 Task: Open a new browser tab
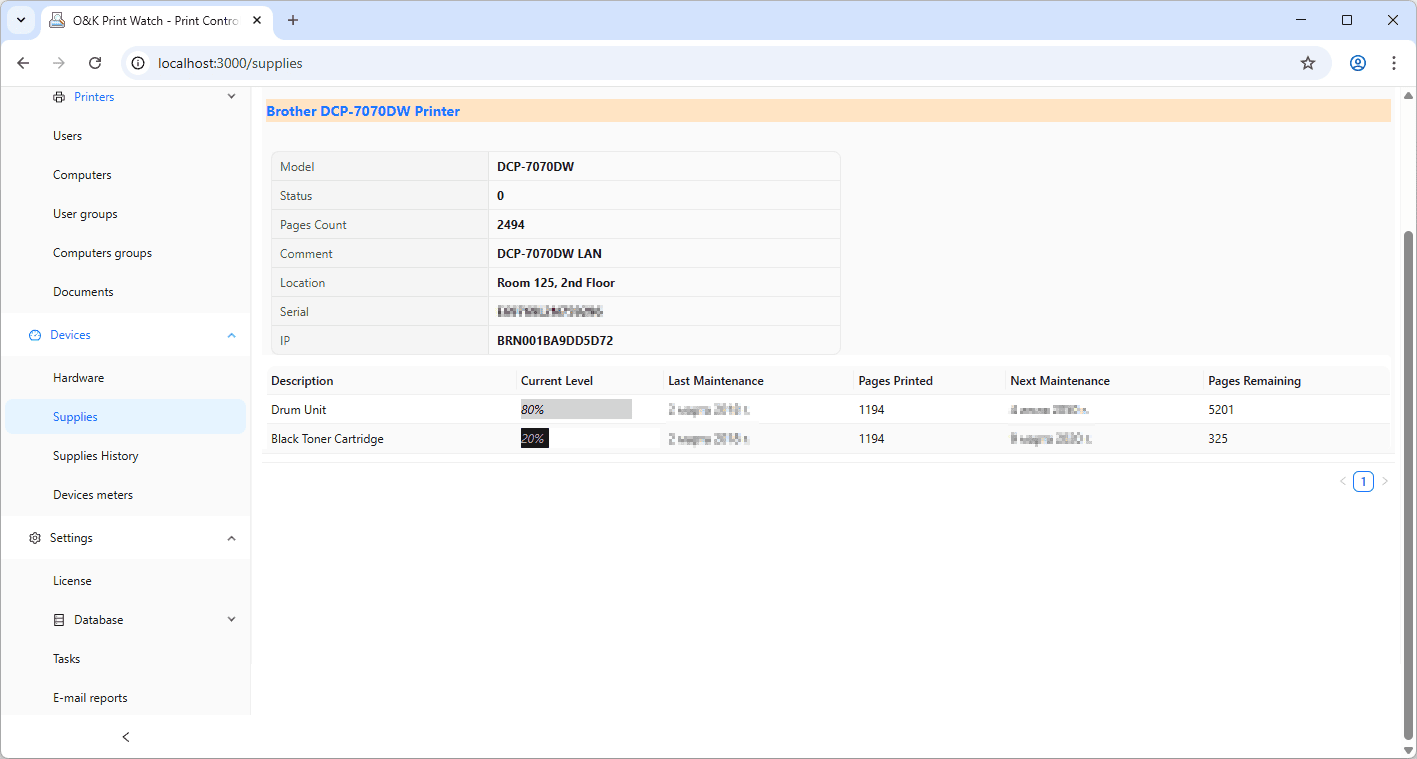click(x=293, y=20)
